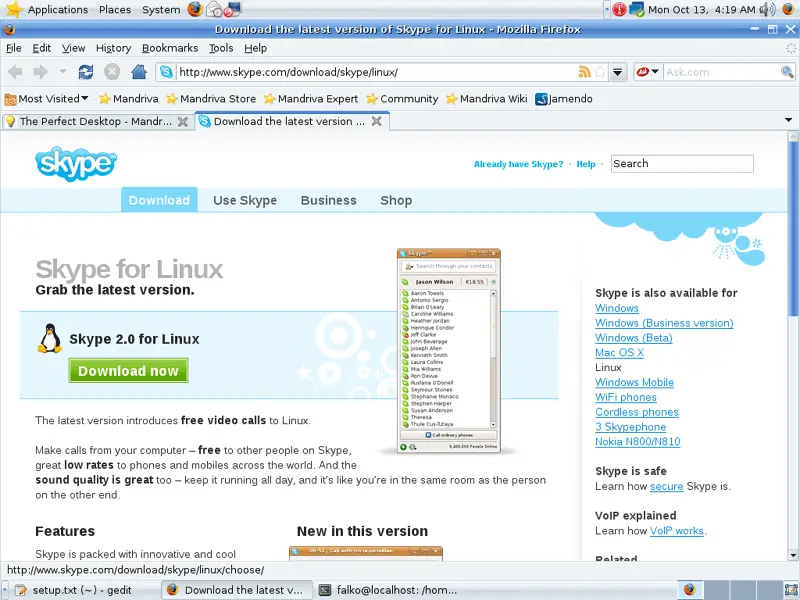Click the Skype client screenshot thumbnail

(448, 351)
